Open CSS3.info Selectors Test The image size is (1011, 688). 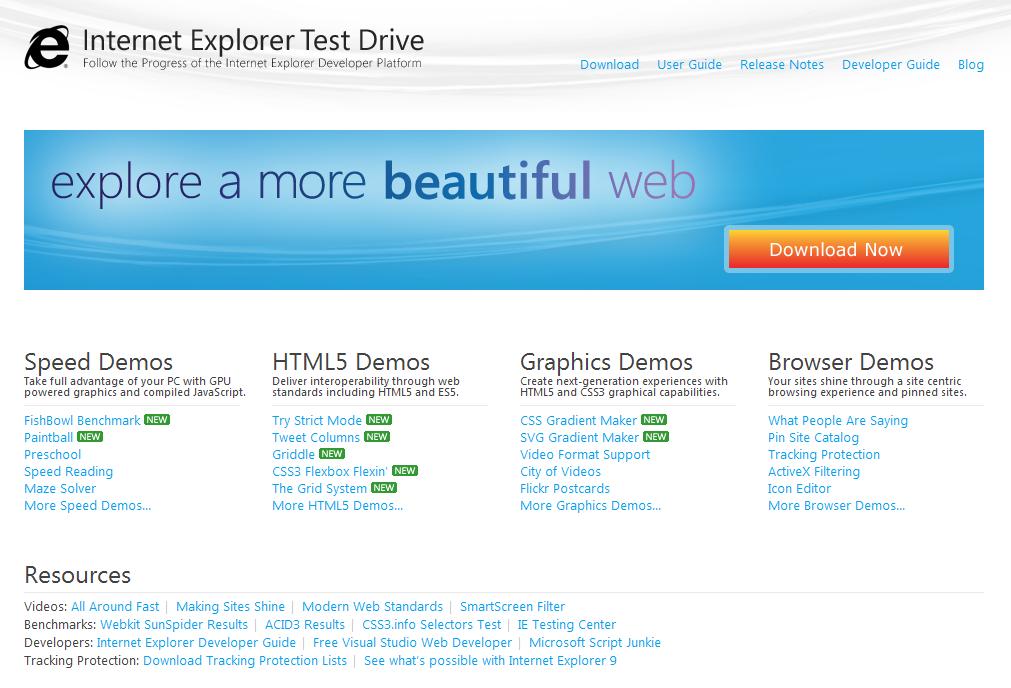tap(431, 625)
